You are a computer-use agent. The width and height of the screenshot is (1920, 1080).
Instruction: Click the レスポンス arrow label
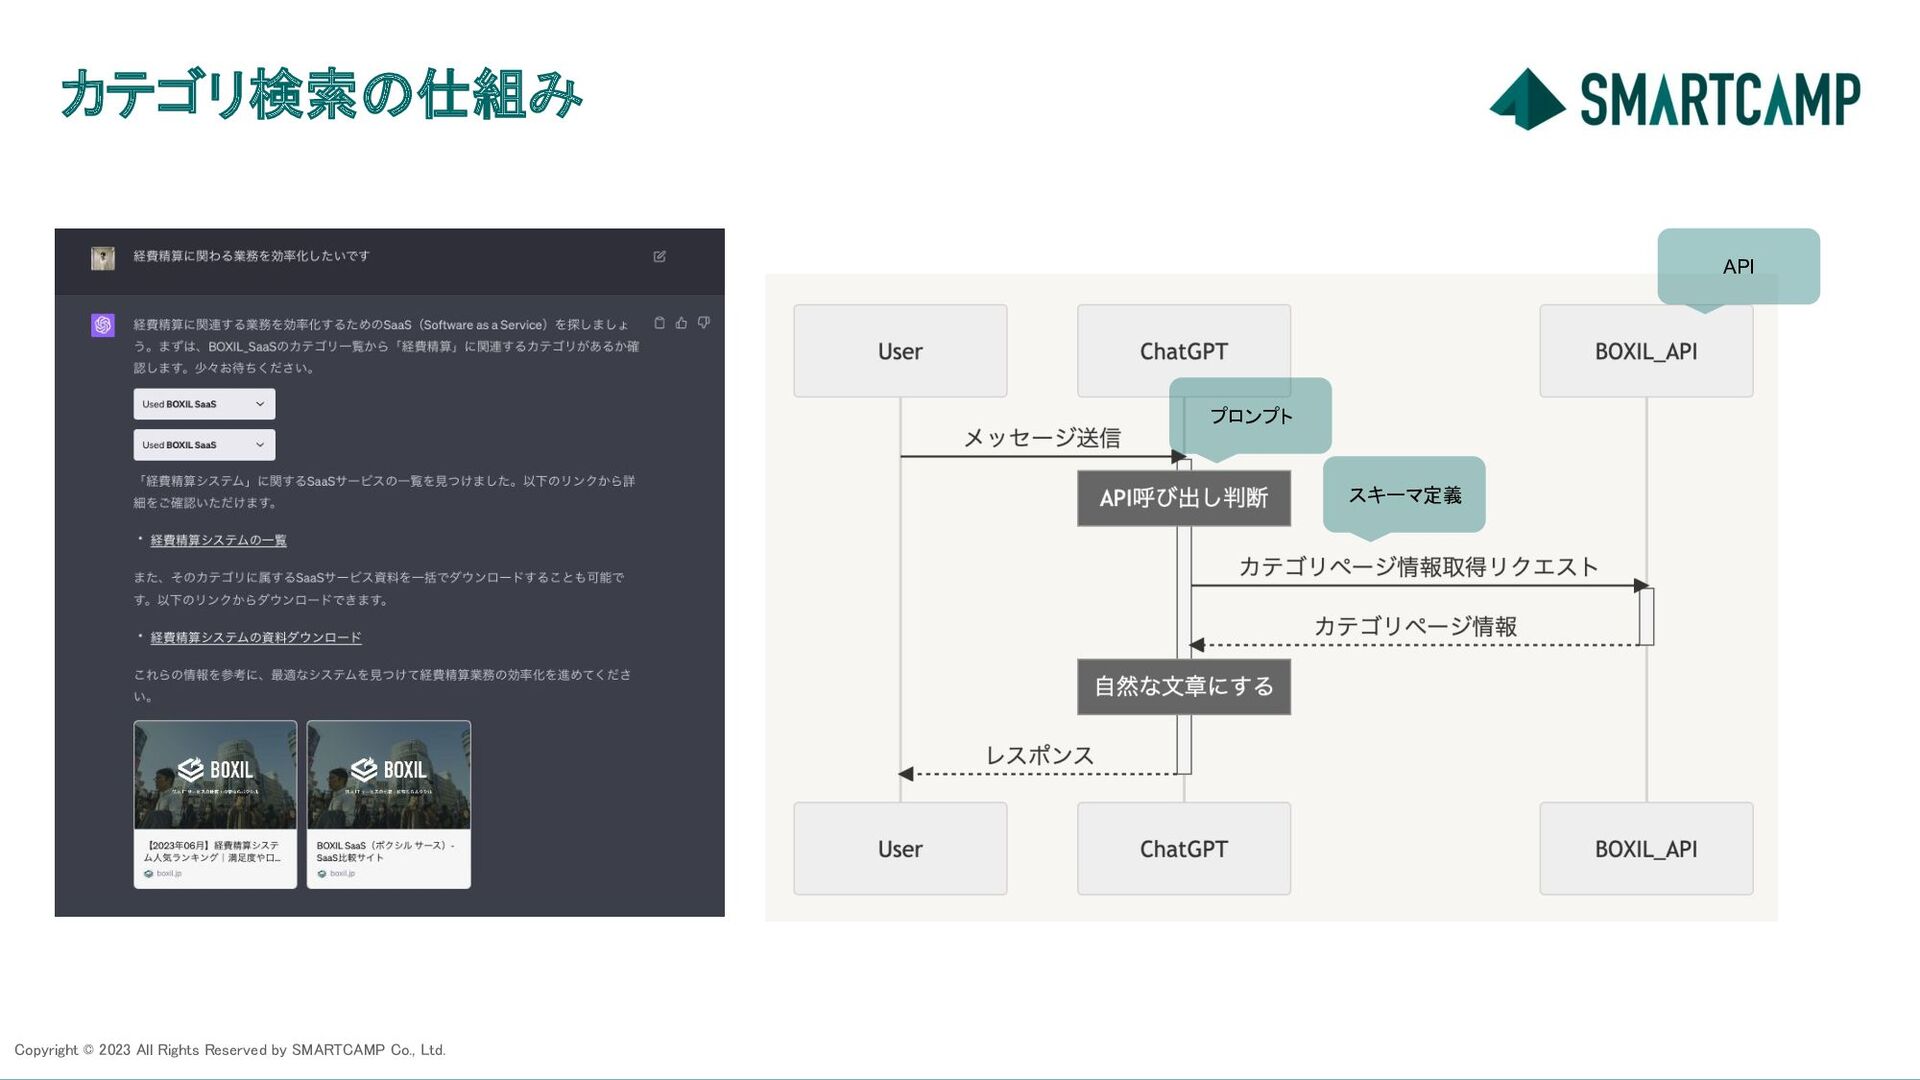pyautogui.click(x=1040, y=756)
